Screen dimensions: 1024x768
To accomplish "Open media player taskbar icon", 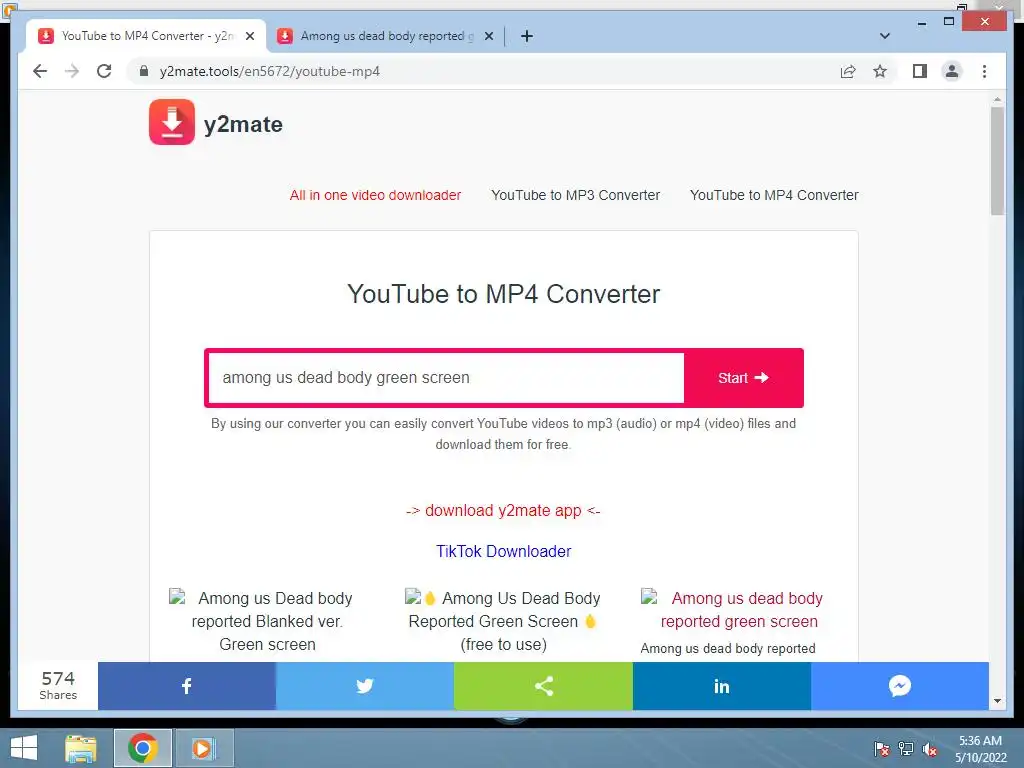I will coord(202,748).
